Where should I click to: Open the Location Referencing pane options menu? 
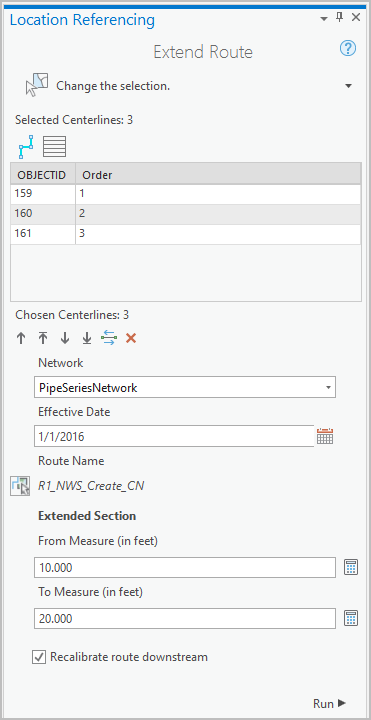324,19
